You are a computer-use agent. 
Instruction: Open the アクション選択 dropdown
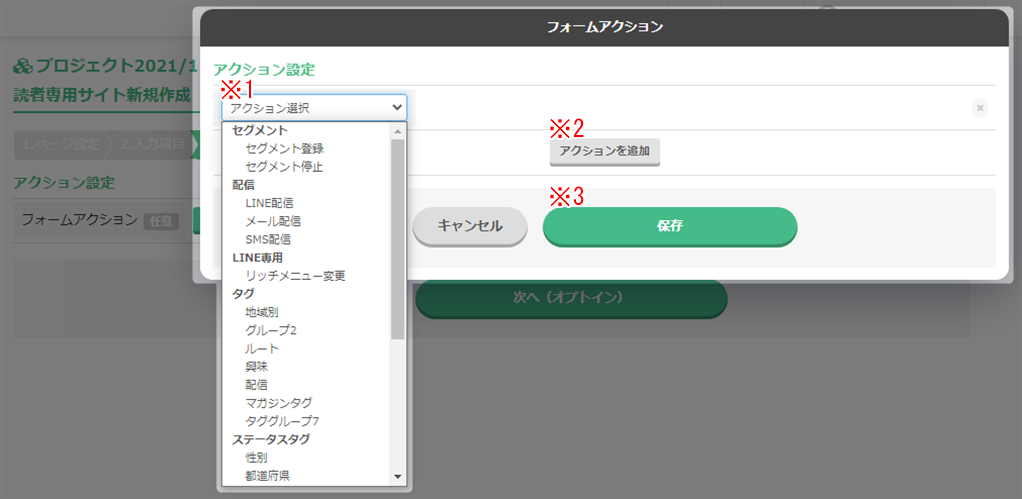tap(314, 107)
